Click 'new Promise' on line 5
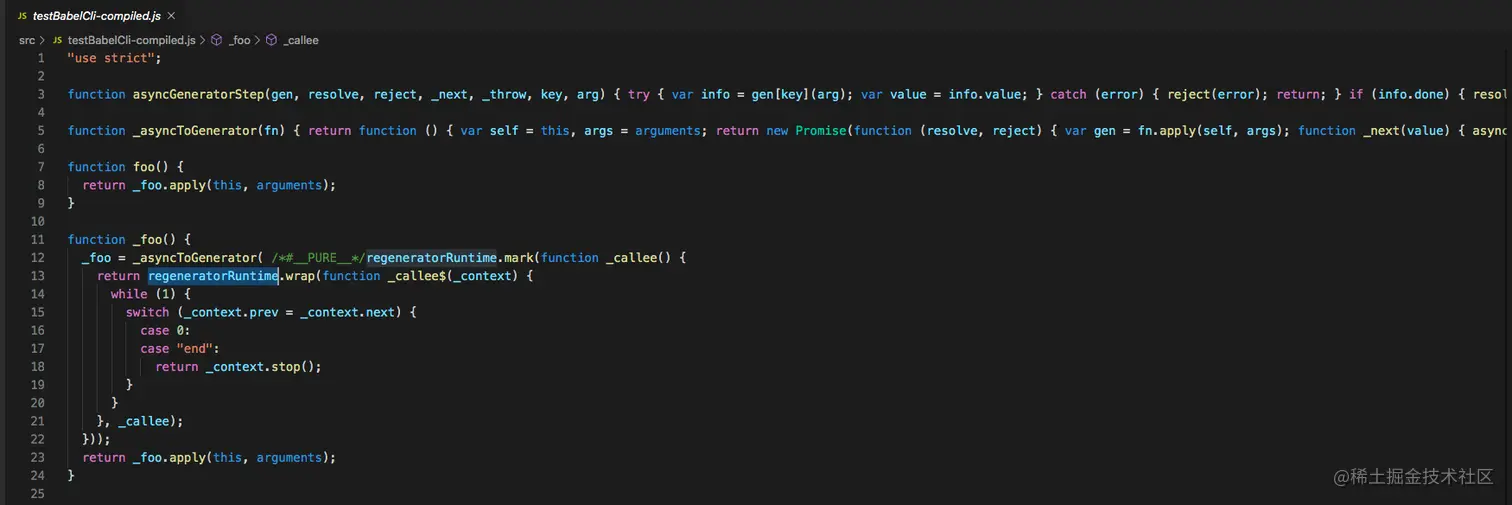This screenshot has height=505, width=1512. pyautogui.click(x=806, y=130)
